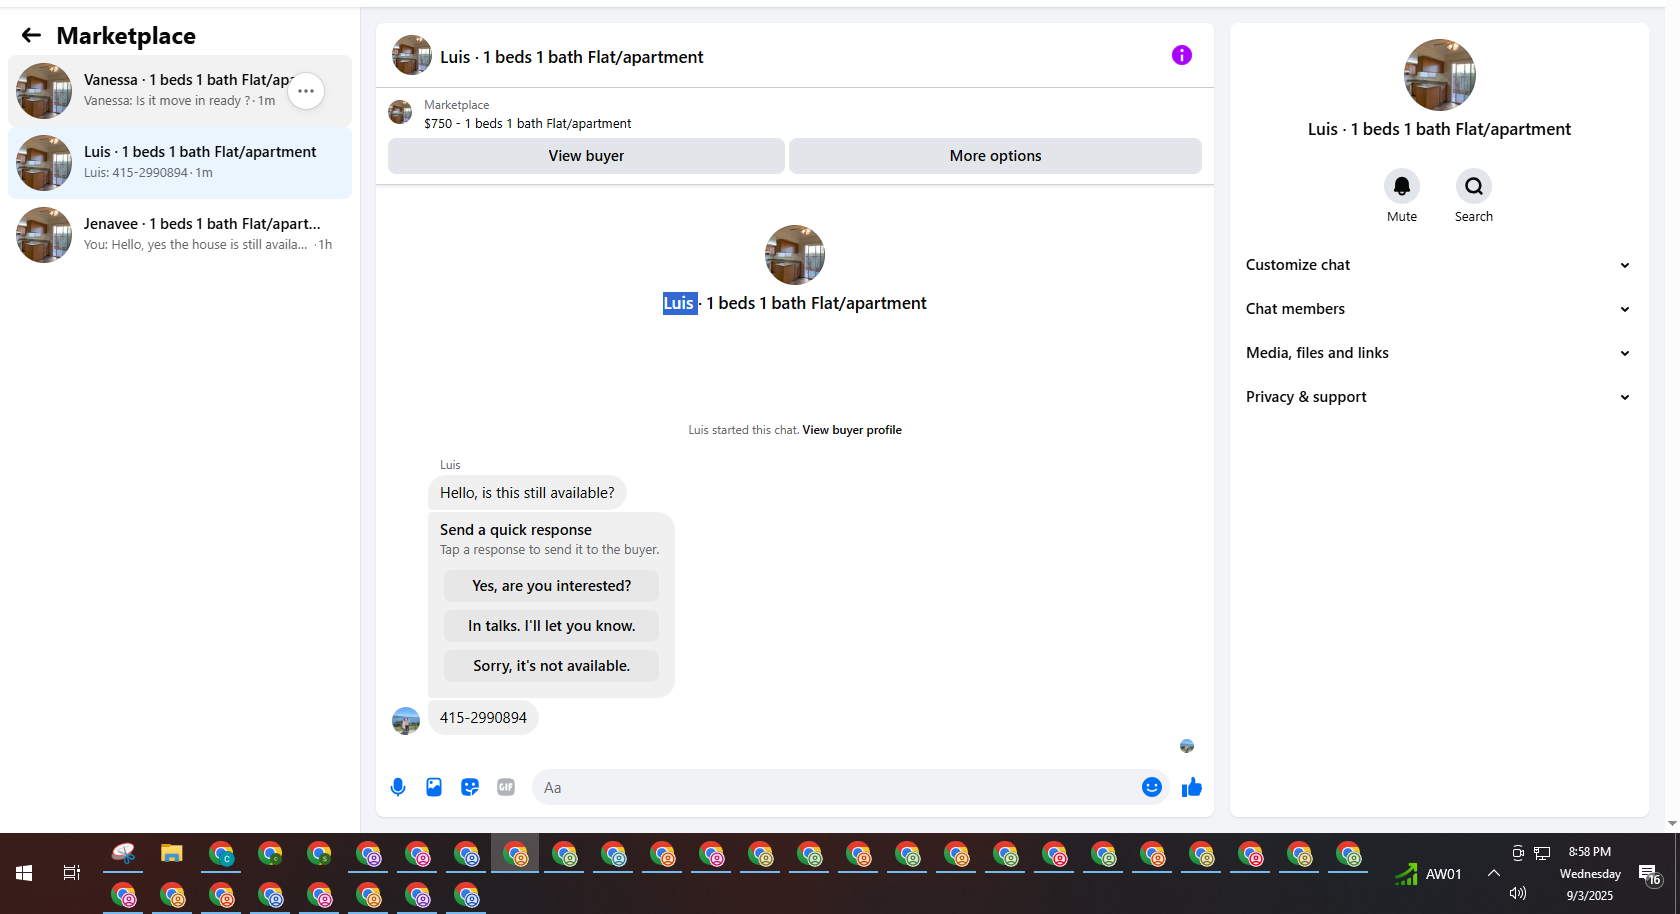Open the emoji picker smiley icon
Screen dimensions: 1680x914
[1152, 787]
